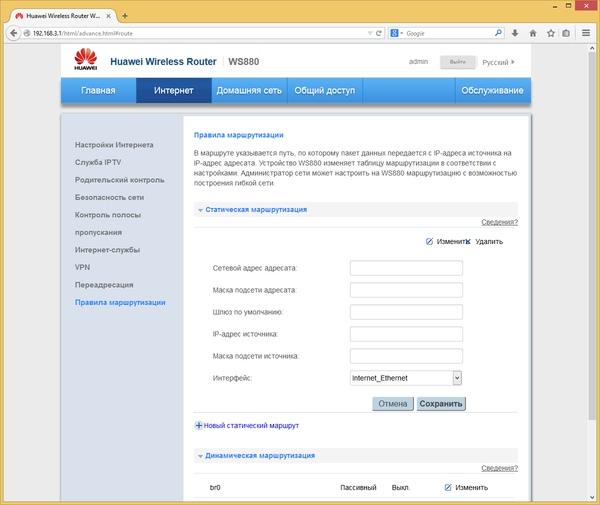This screenshot has height=505, width=600.
Task: Open VPN in sidebar
Action: coord(82,267)
